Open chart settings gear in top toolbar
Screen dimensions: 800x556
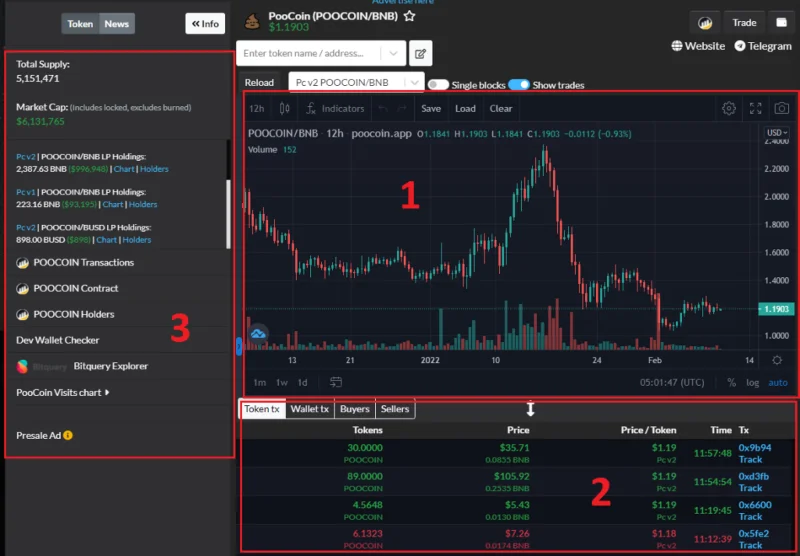pyautogui.click(x=729, y=108)
